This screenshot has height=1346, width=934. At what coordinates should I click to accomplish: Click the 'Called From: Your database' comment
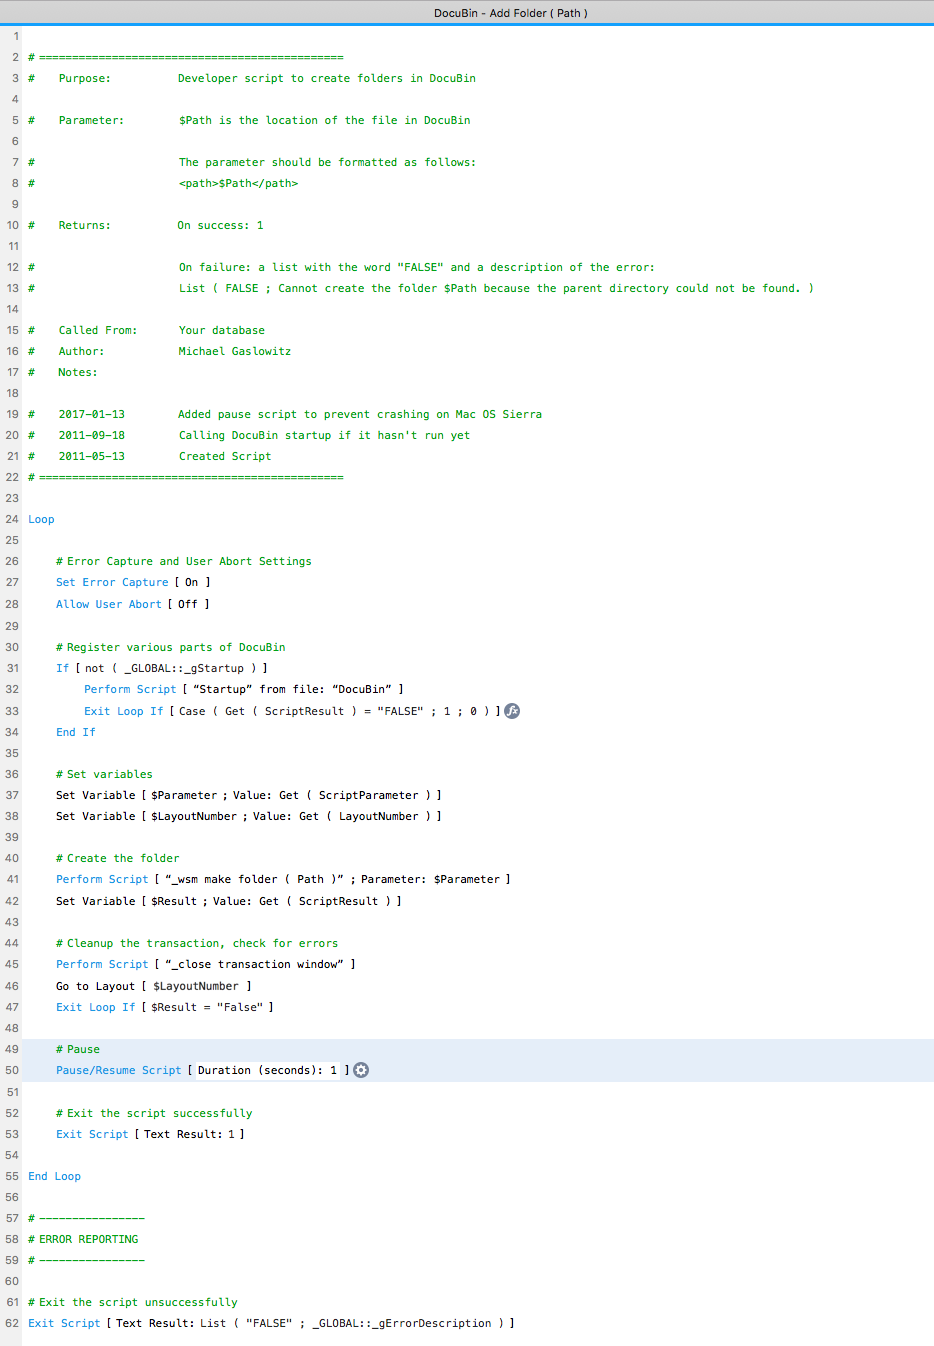[x=147, y=330]
